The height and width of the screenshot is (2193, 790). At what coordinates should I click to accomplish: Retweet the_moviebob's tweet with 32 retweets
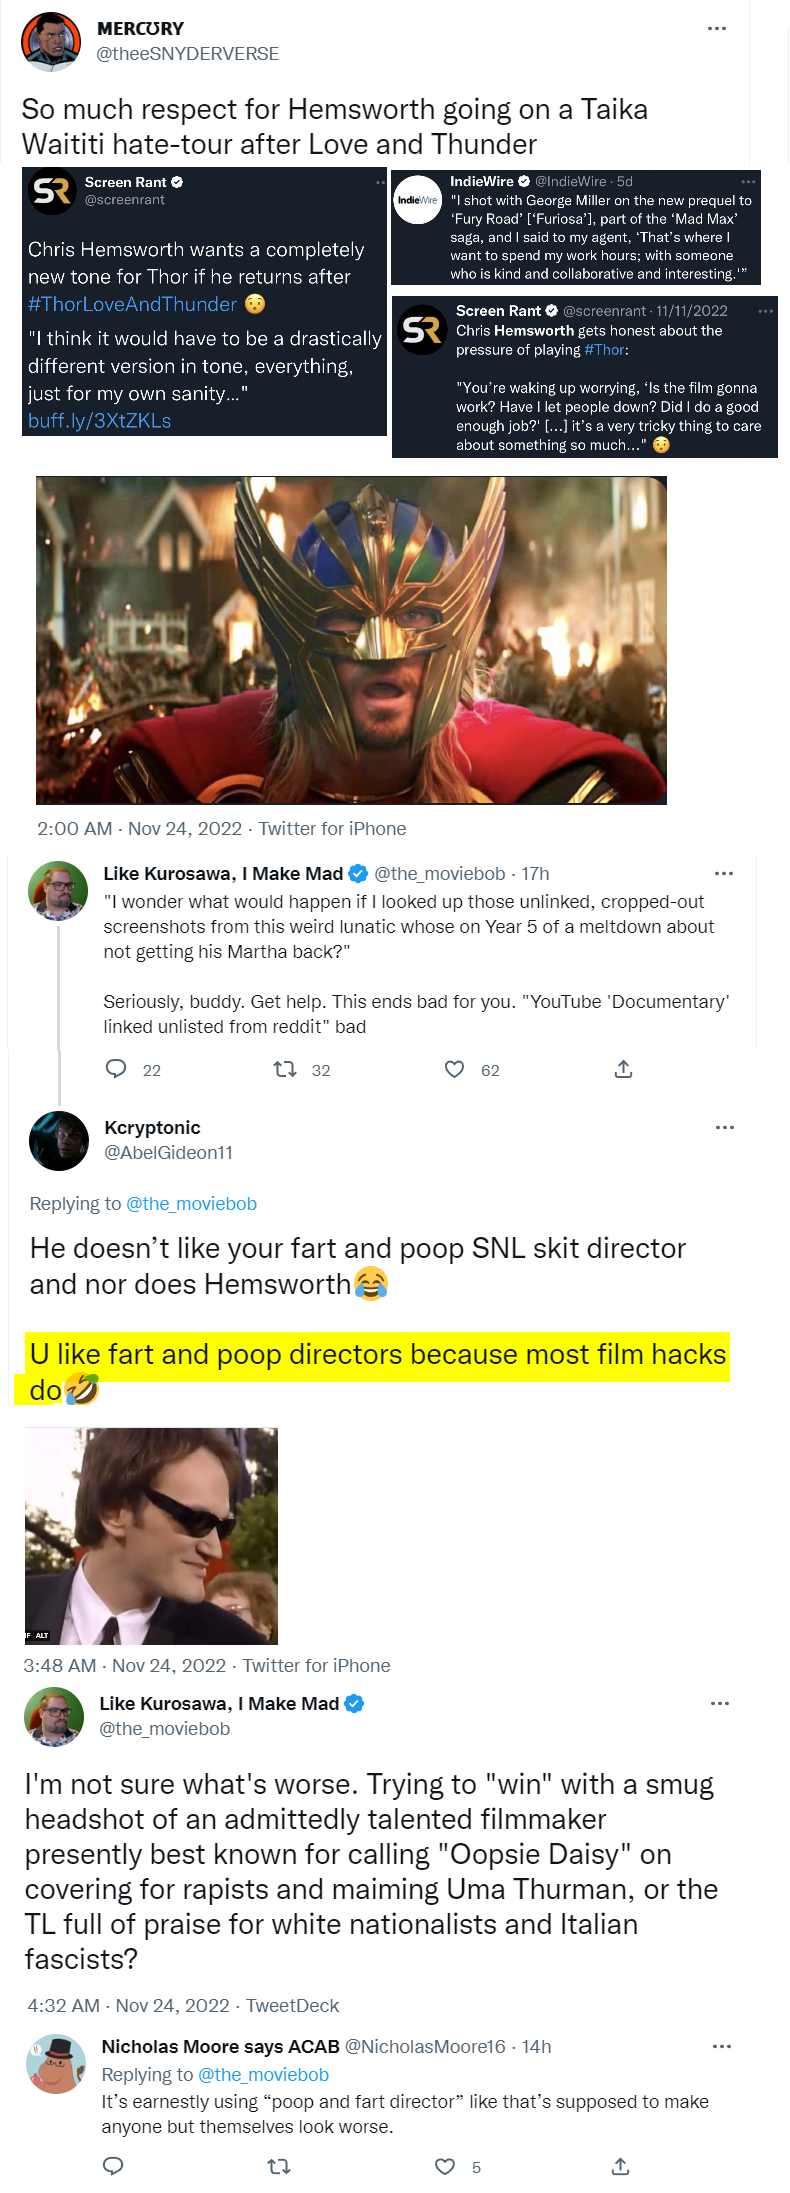[x=285, y=1069]
